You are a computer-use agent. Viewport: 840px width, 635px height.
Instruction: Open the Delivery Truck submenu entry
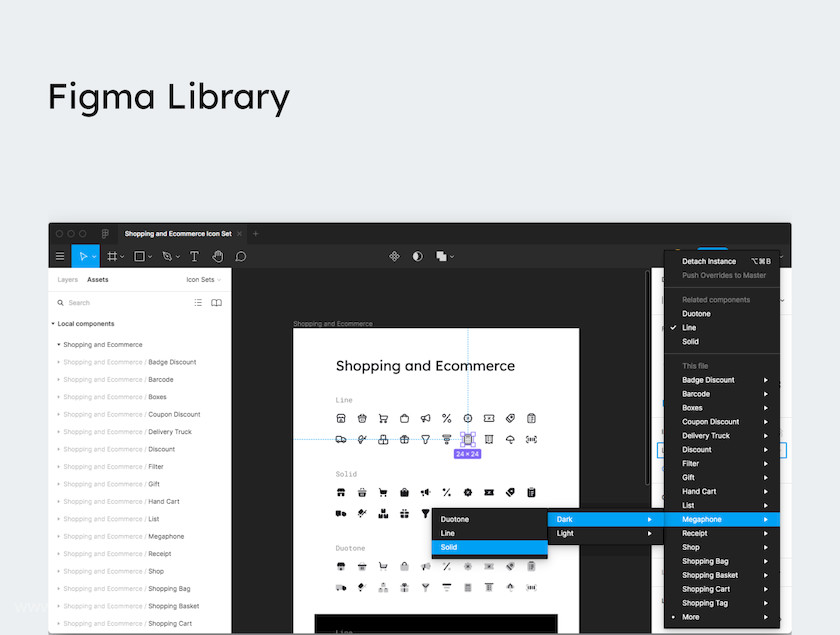click(x=722, y=436)
